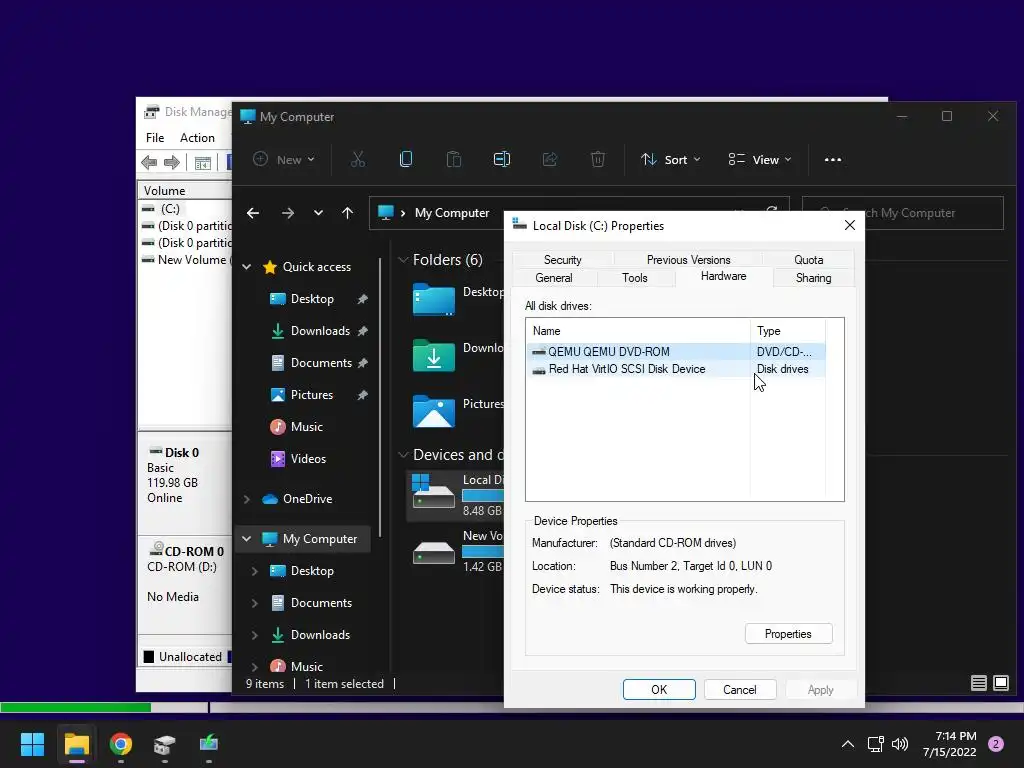Image resolution: width=1024 pixels, height=768 pixels.
Task: Open the Windows Start menu
Action: click(x=32, y=744)
